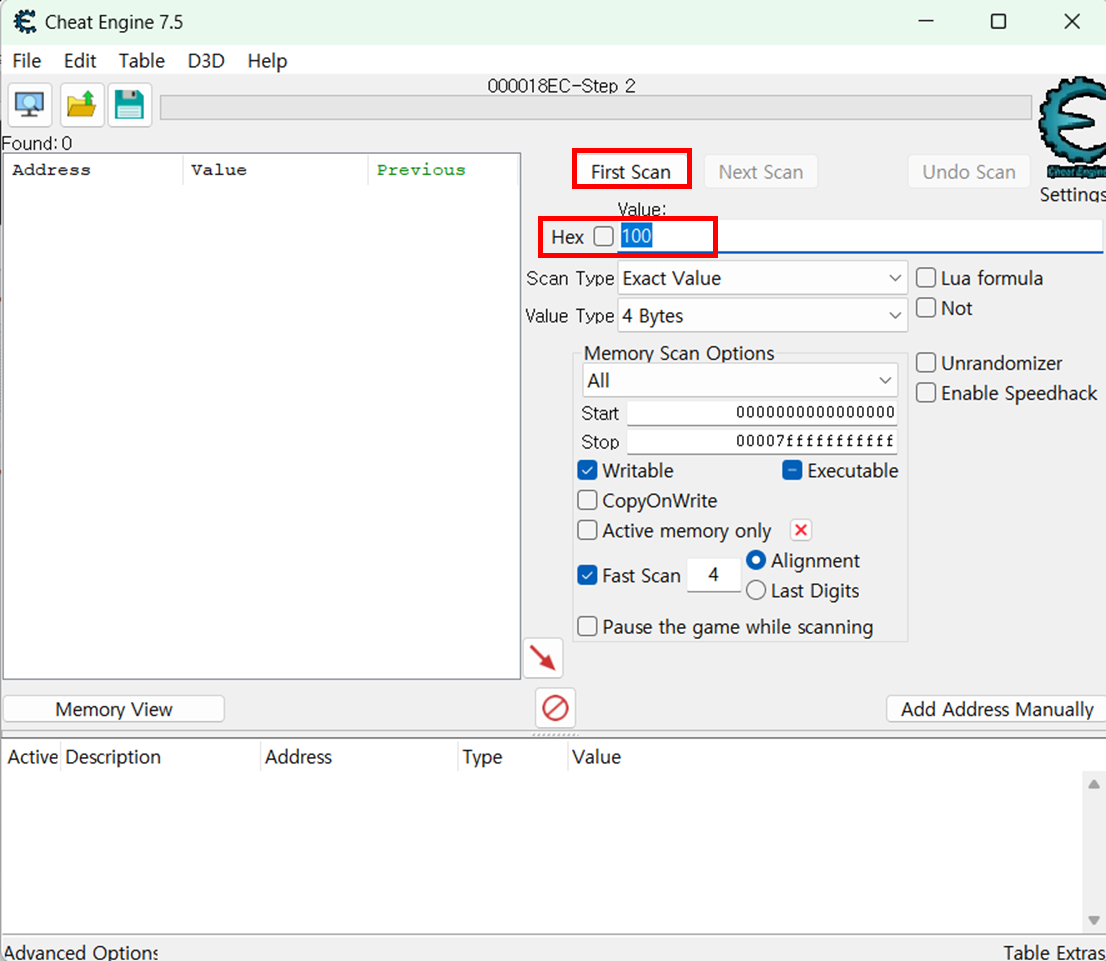This screenshot has height=961, width=1106.
Task: Click the Undo Scan button
Action: tap(969, 171)
